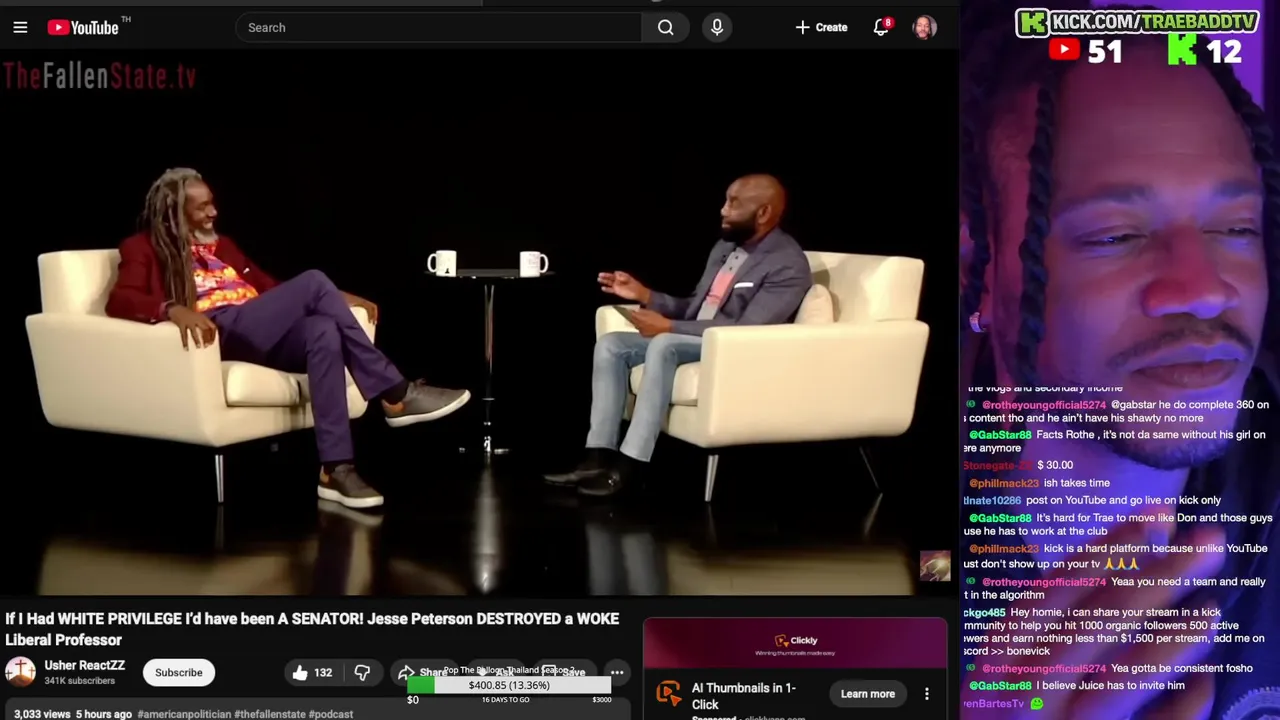Focus the YouTube Search field
This screenshot has height=720, width=1280.
440,28
